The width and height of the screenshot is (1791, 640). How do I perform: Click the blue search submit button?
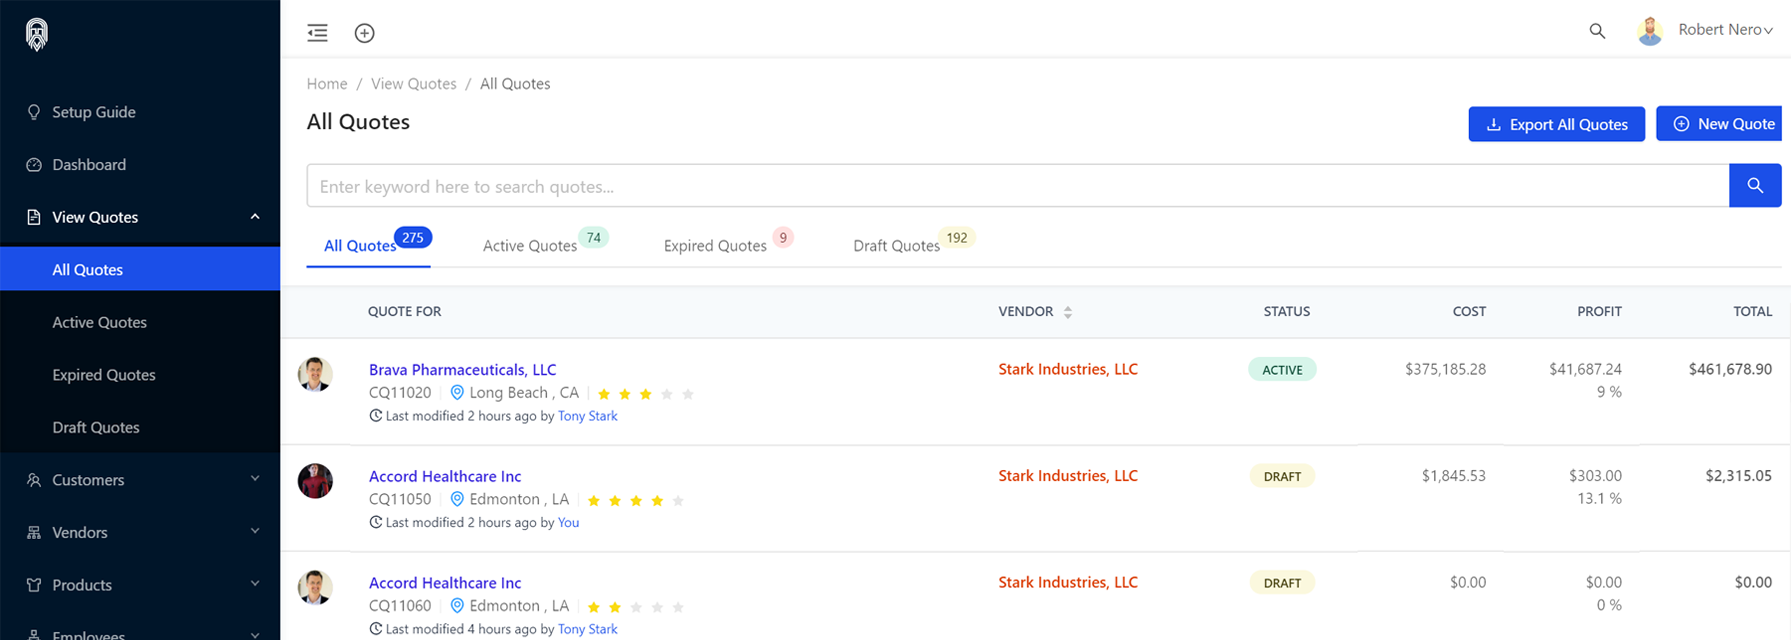(x=1754, y=186)
